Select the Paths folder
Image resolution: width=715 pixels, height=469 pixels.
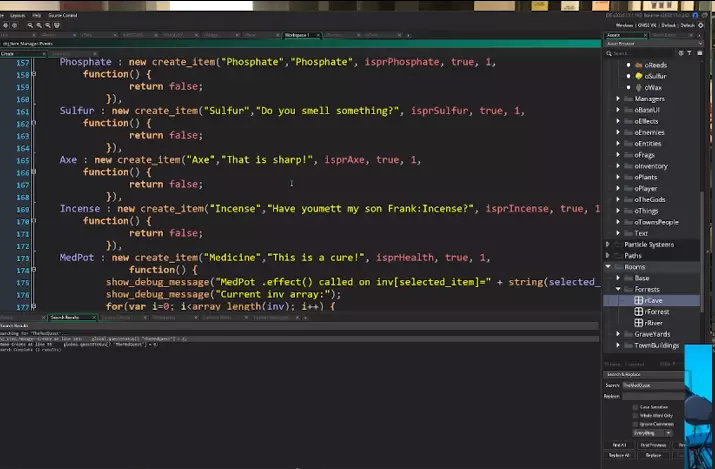coord(633,256)
